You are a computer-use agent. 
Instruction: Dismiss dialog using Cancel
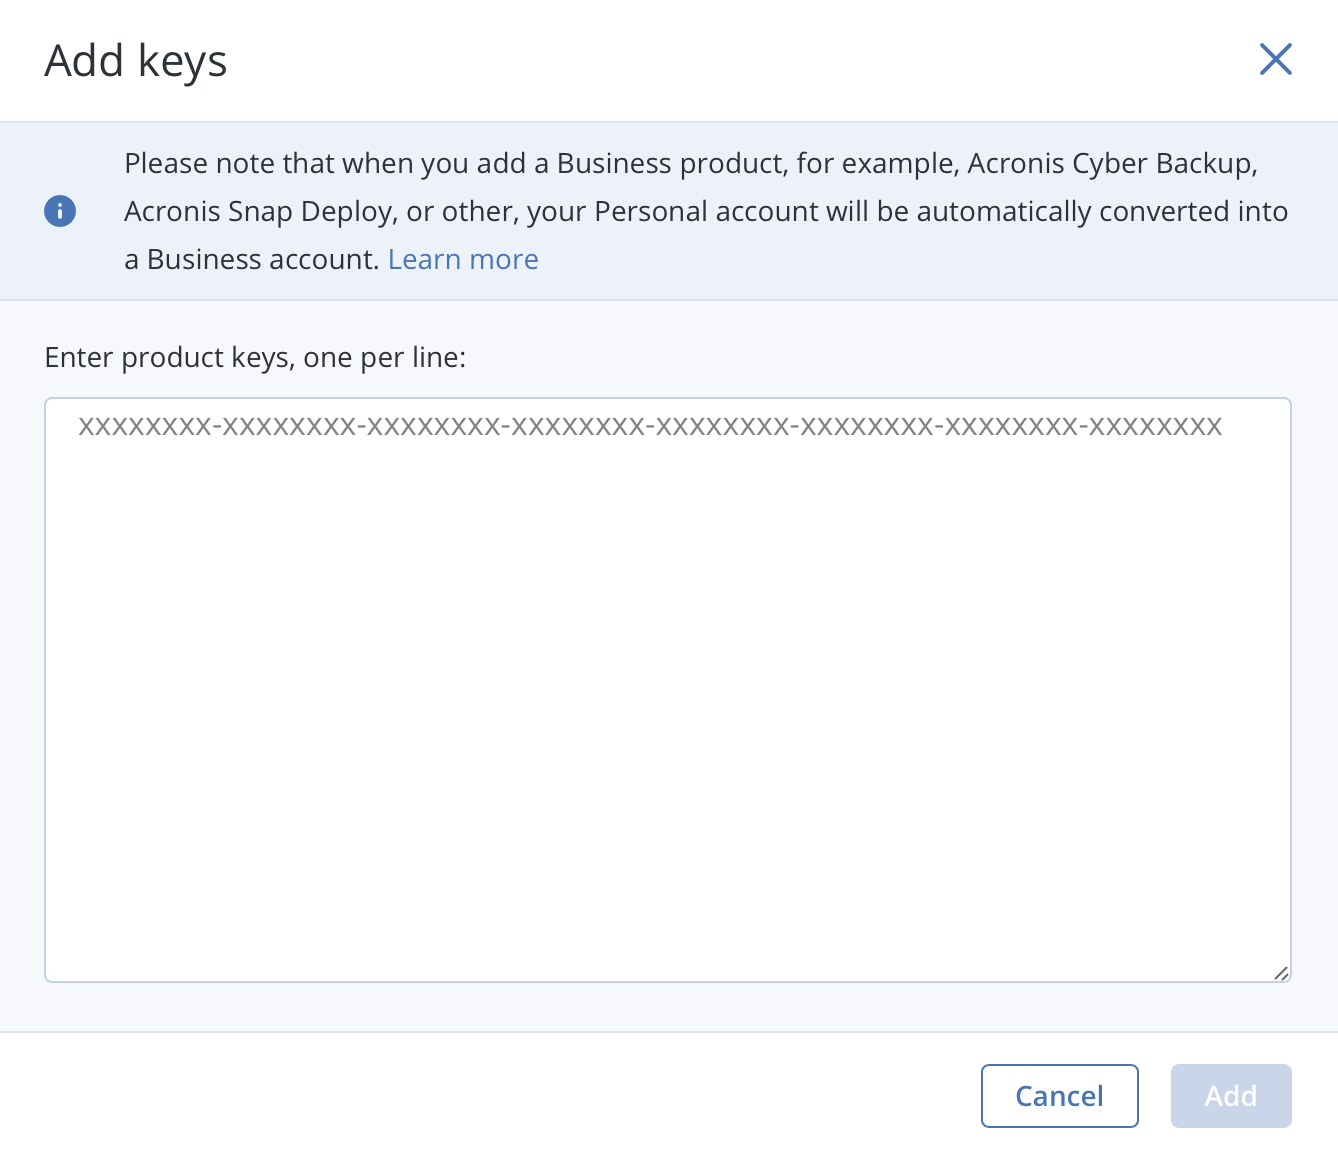coord(1059,1096)
